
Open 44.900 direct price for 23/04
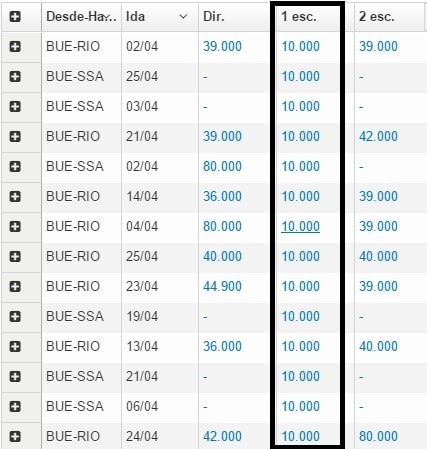point(222,286)
